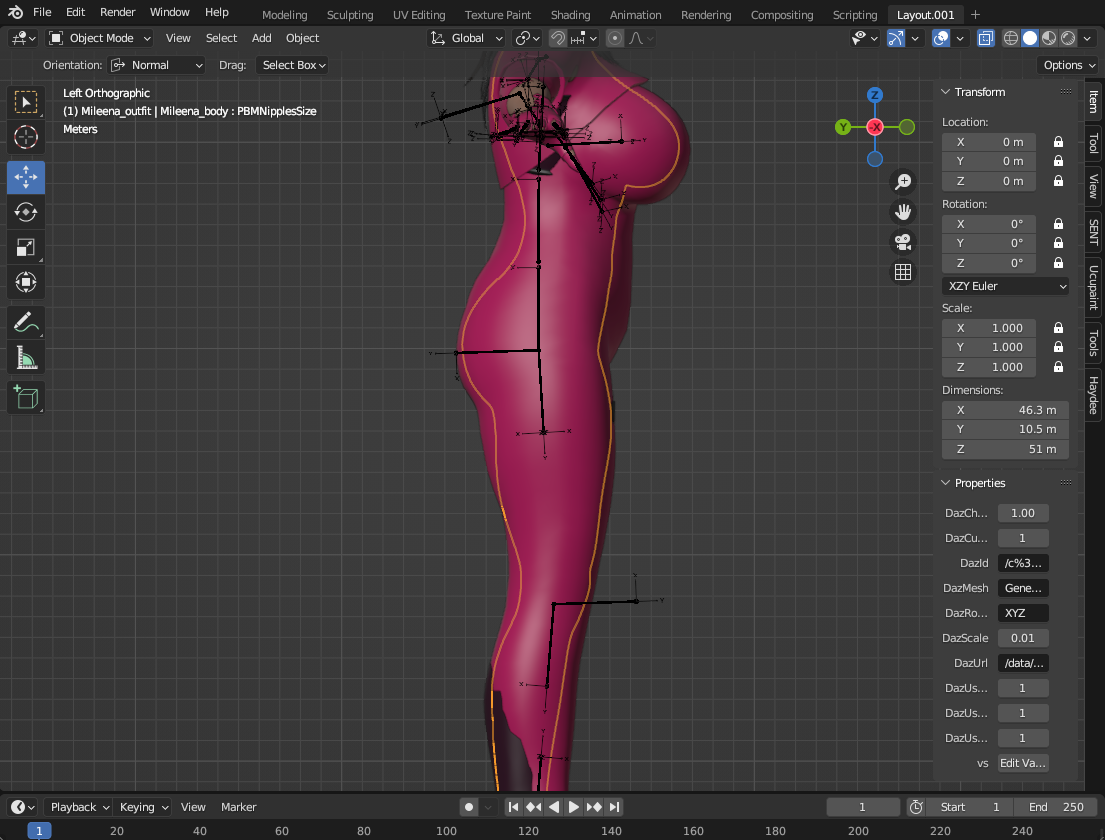This screenshot has width=1105, height=840.
Task: Toggle lock on Rotation Z
Action: (x=1058, y=263)
